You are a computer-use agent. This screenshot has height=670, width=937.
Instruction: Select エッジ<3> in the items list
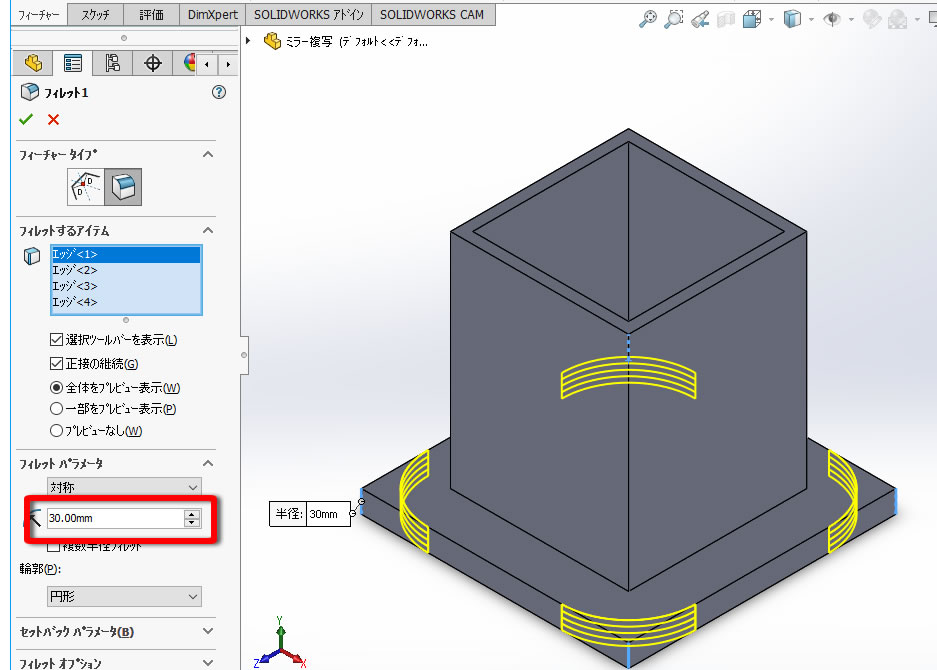(125, 286)
